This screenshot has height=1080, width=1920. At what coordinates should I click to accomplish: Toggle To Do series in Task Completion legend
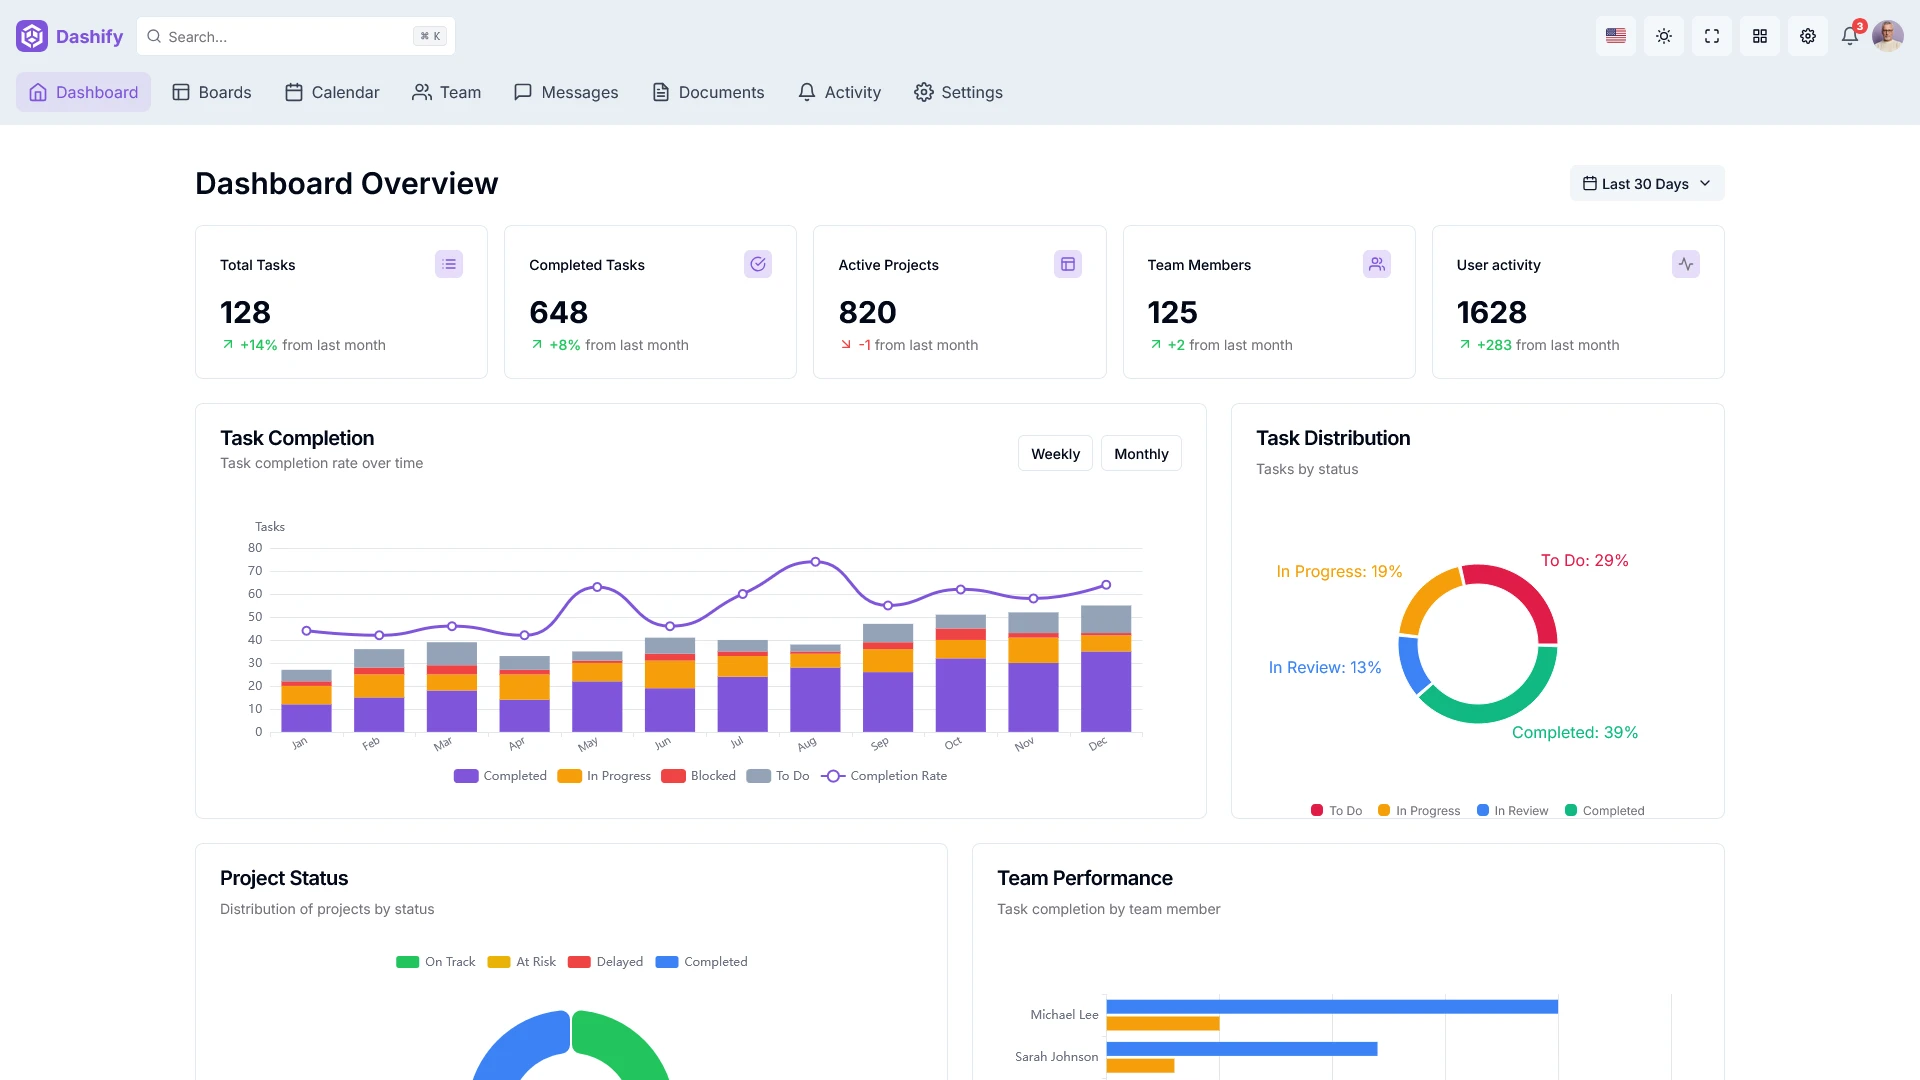pos(778,776)
